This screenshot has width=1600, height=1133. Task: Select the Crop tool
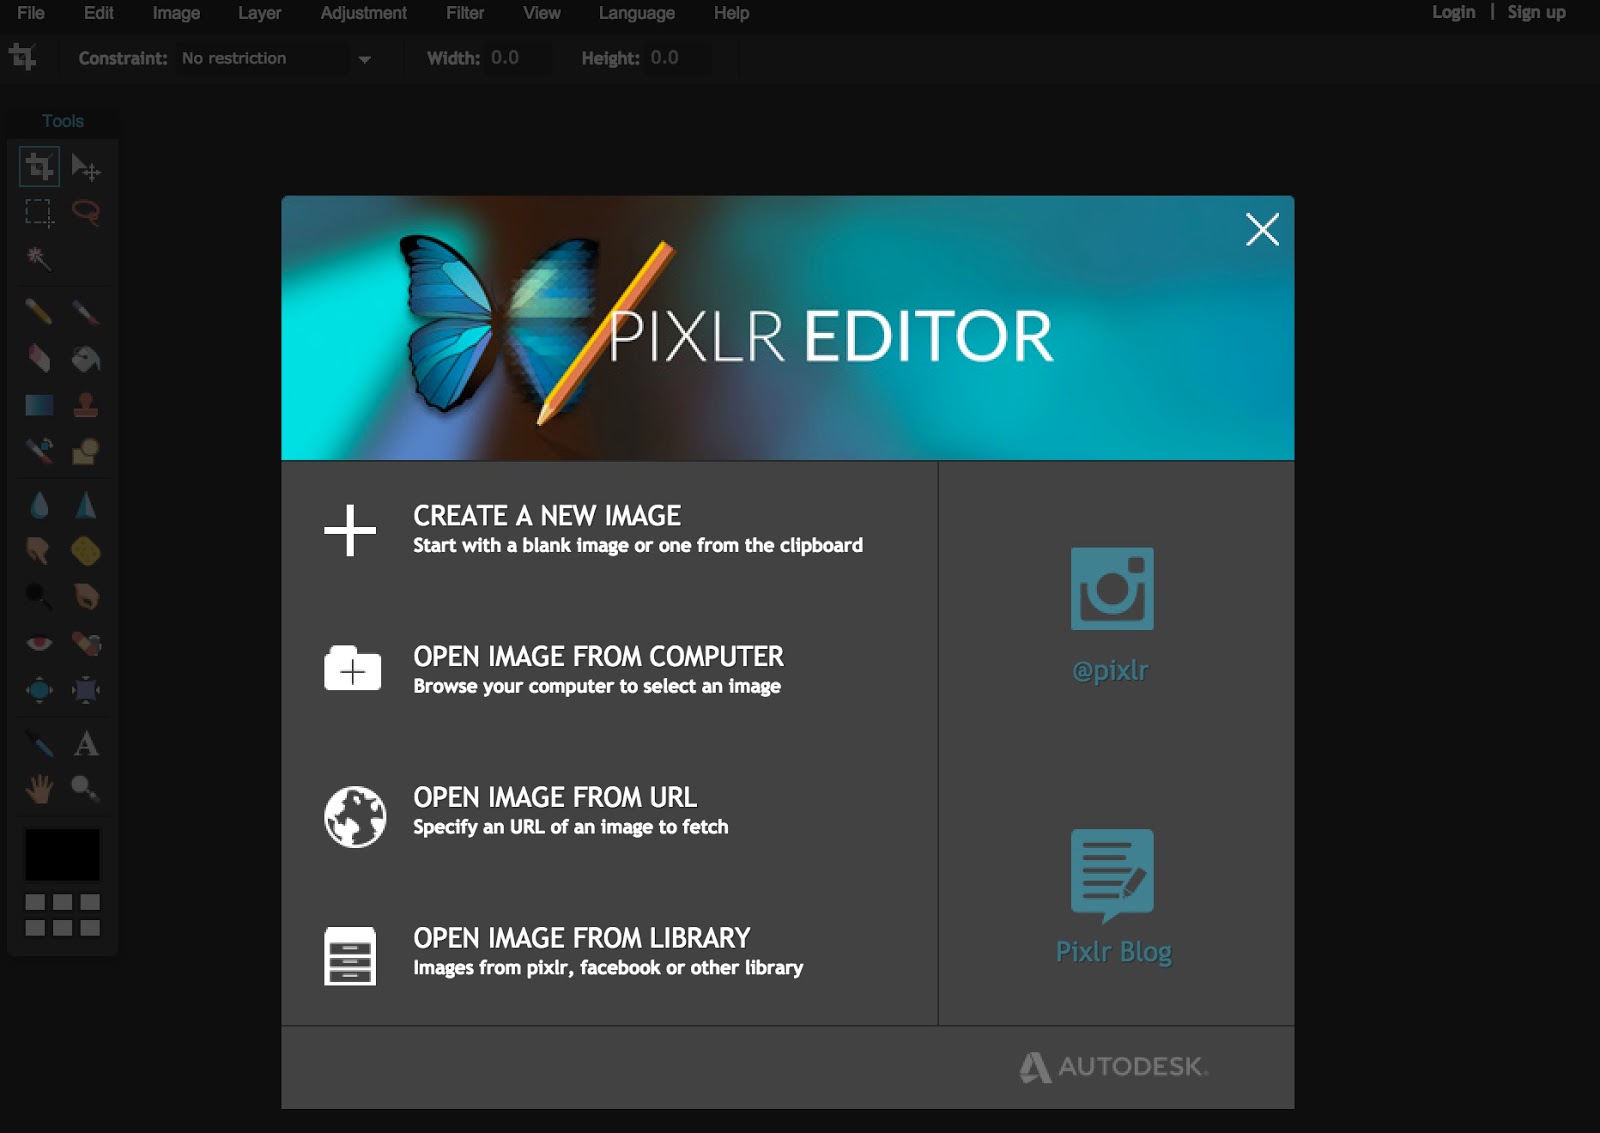[40, 167]
